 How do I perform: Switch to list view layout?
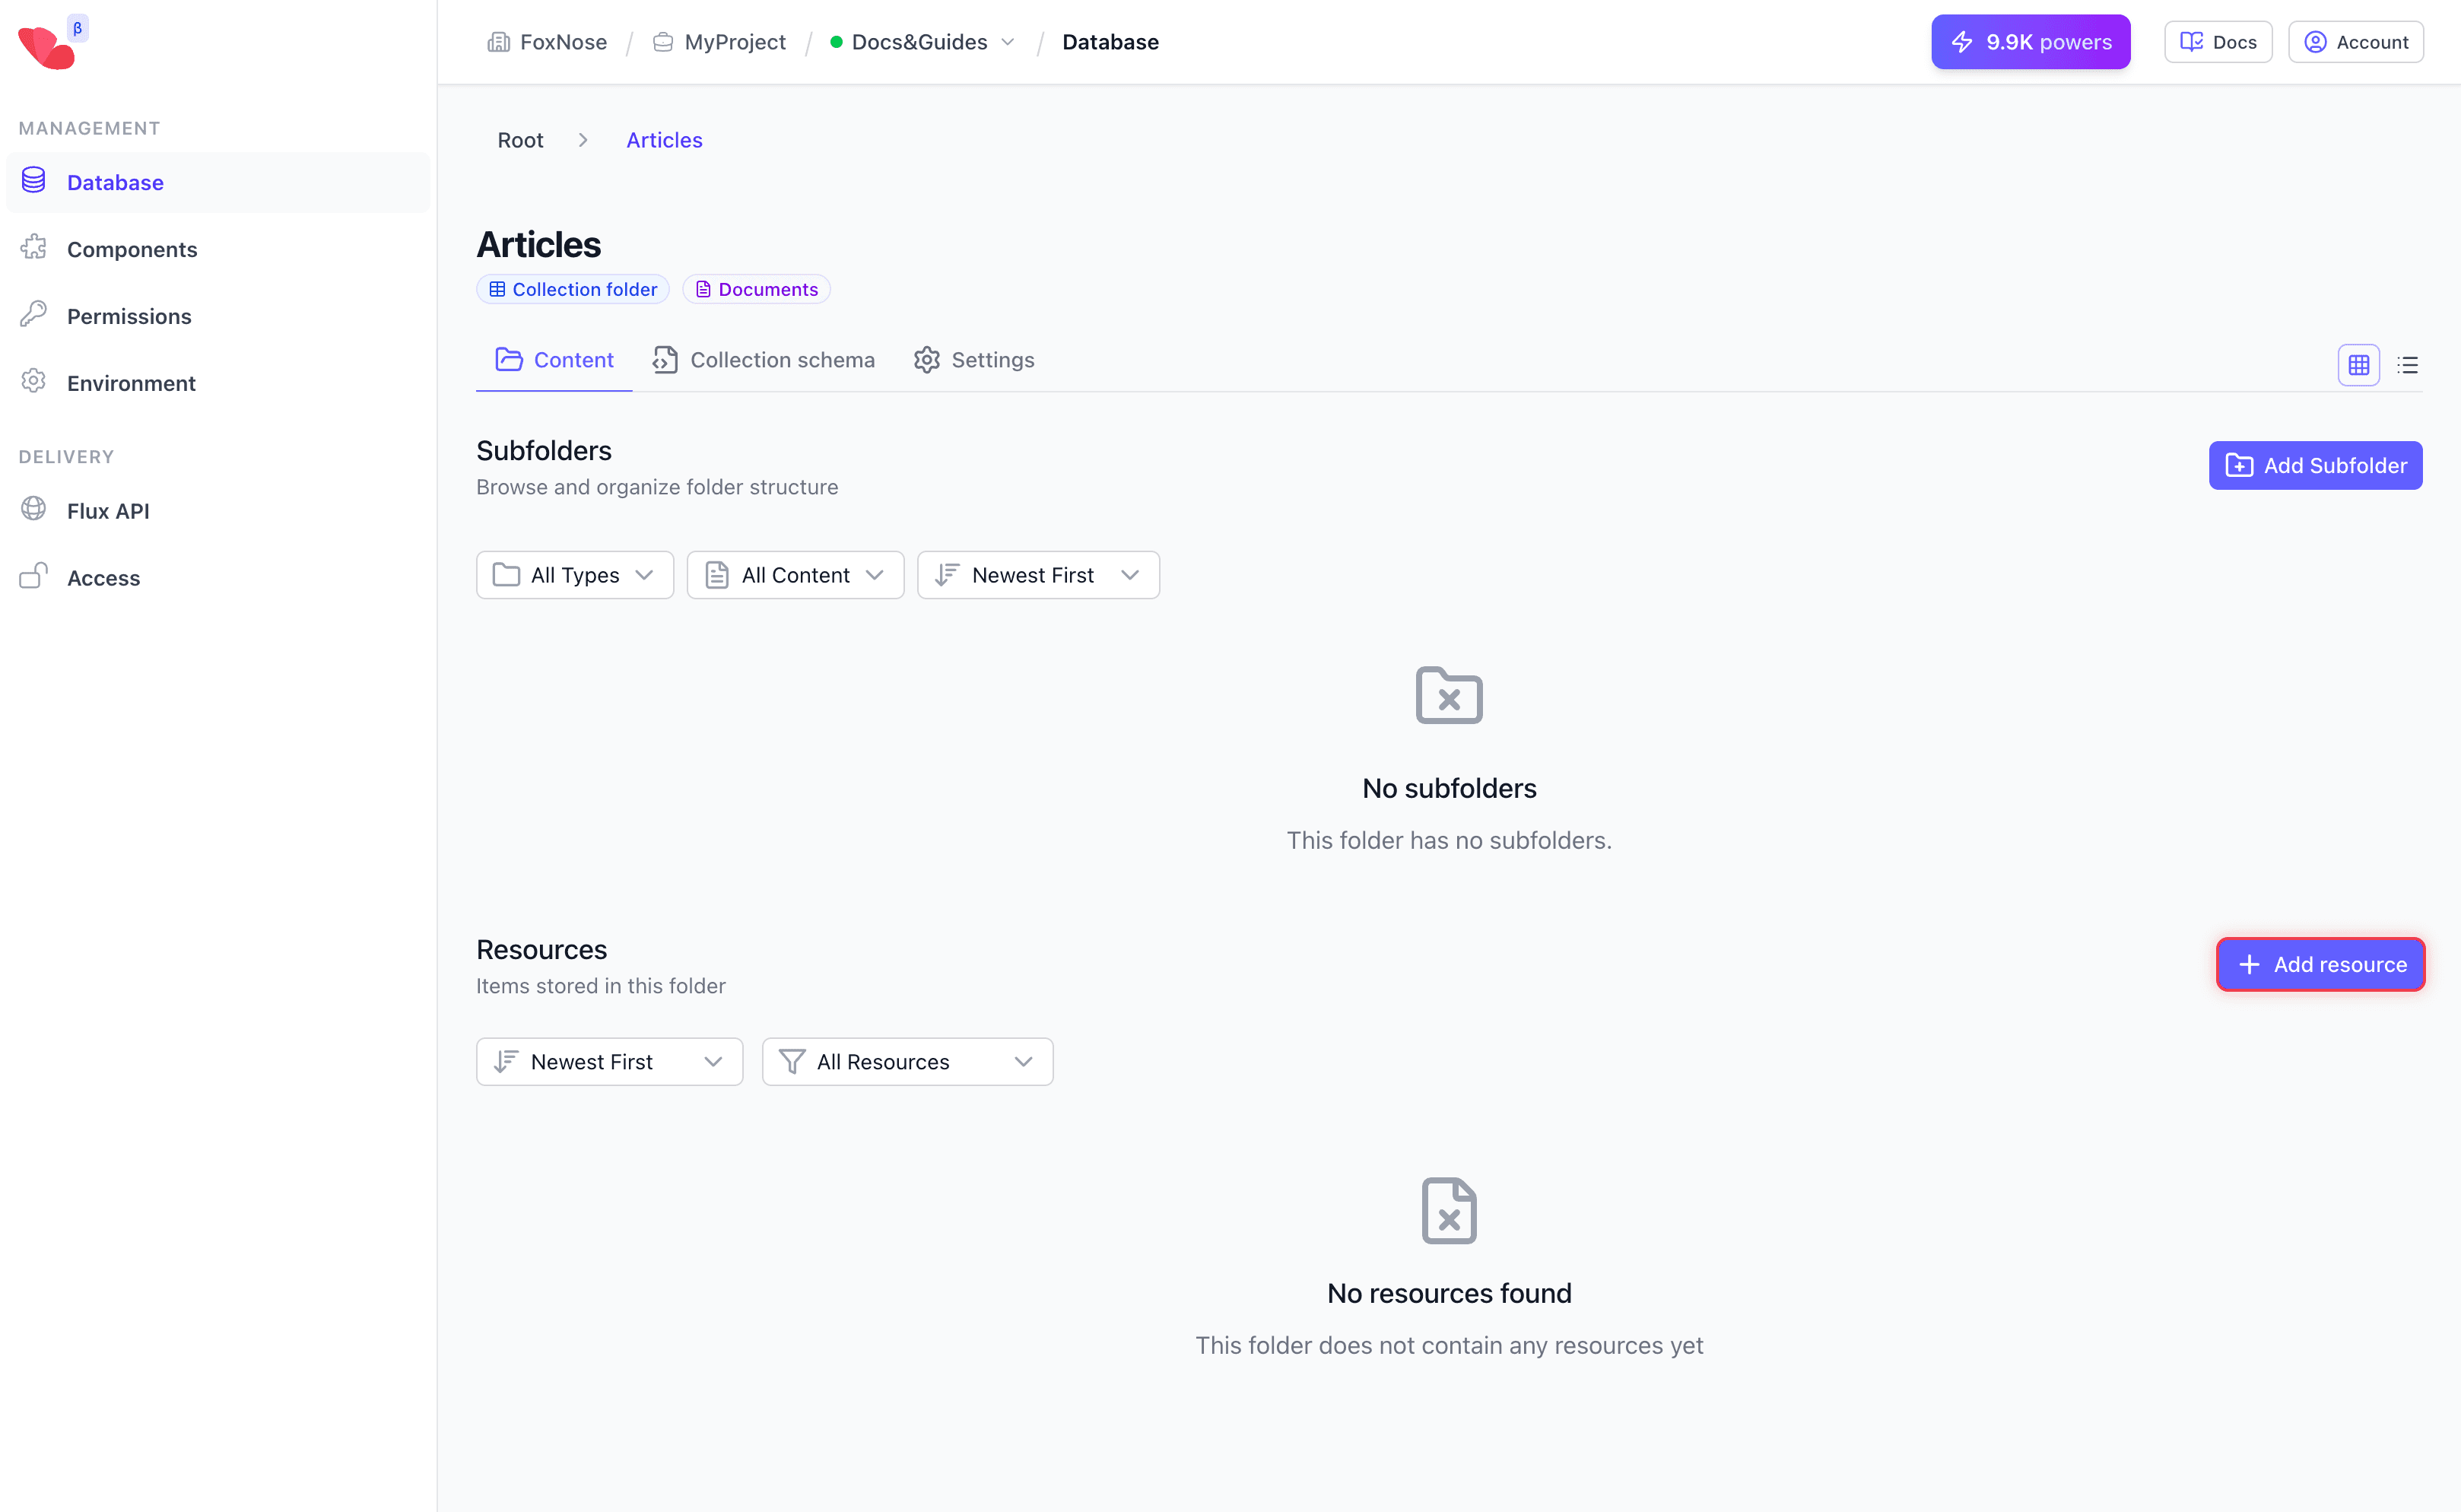click(2407, 365)
